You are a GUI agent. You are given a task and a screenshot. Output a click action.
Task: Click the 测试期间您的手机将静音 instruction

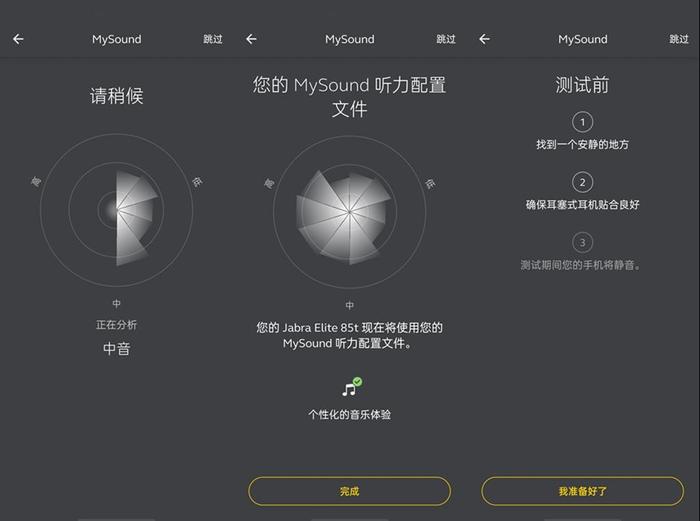581,265
